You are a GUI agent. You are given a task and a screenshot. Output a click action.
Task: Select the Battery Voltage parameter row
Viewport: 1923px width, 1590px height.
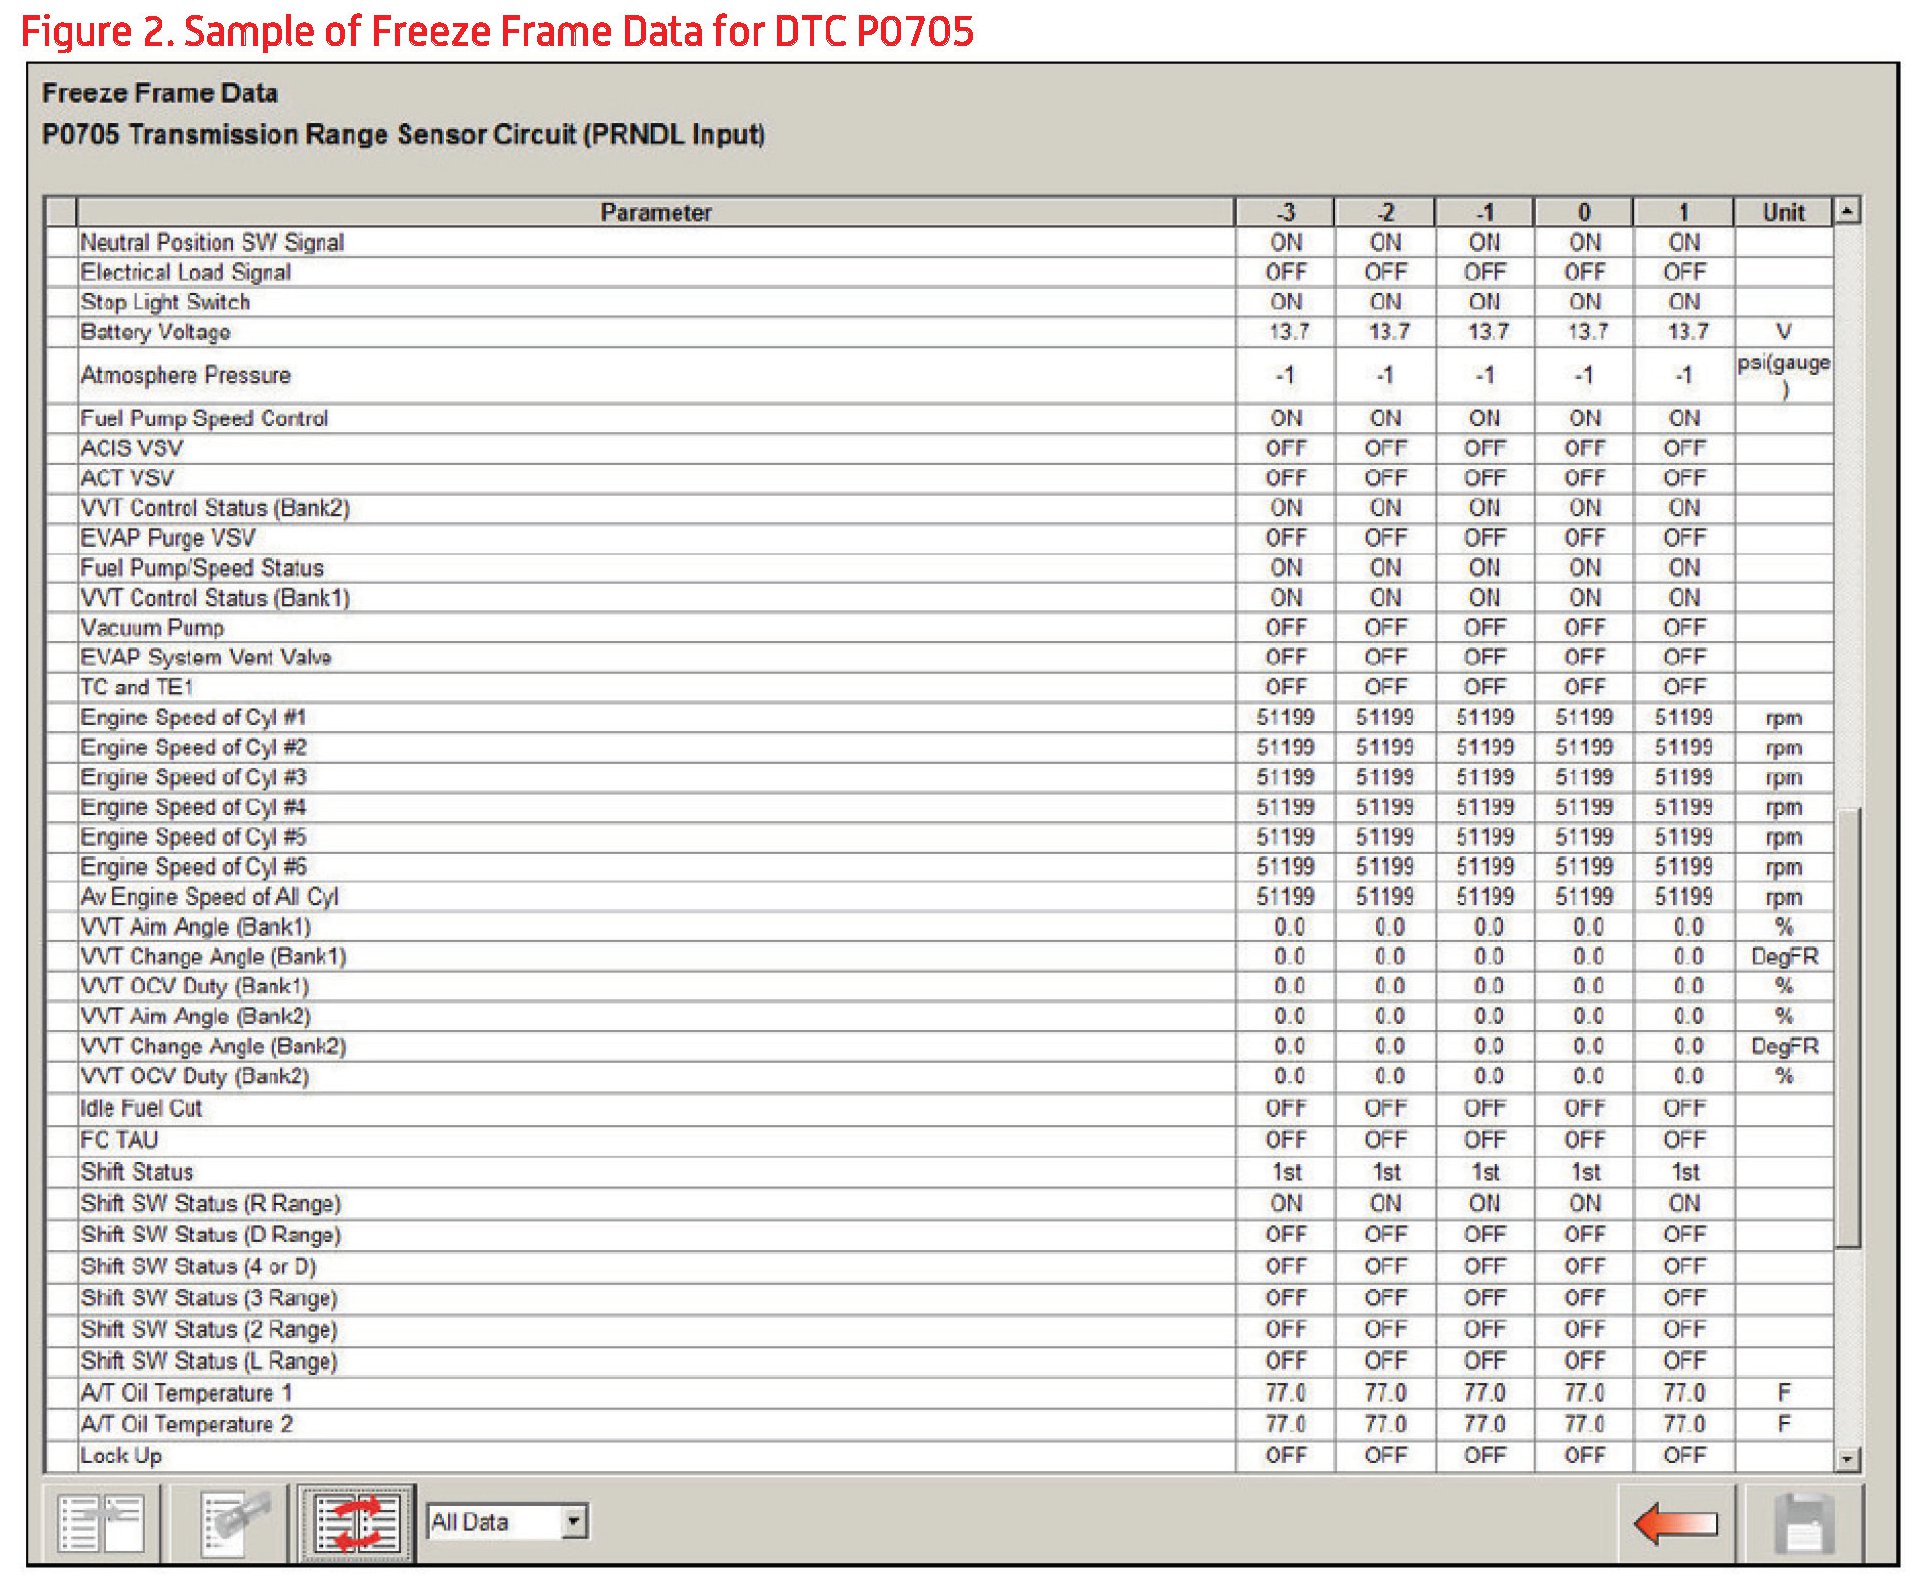(x=155, y=332)
